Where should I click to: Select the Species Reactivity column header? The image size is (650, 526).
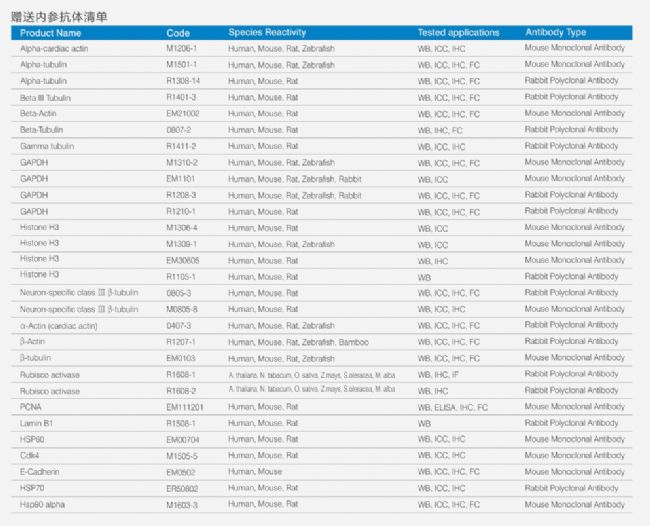267,33
